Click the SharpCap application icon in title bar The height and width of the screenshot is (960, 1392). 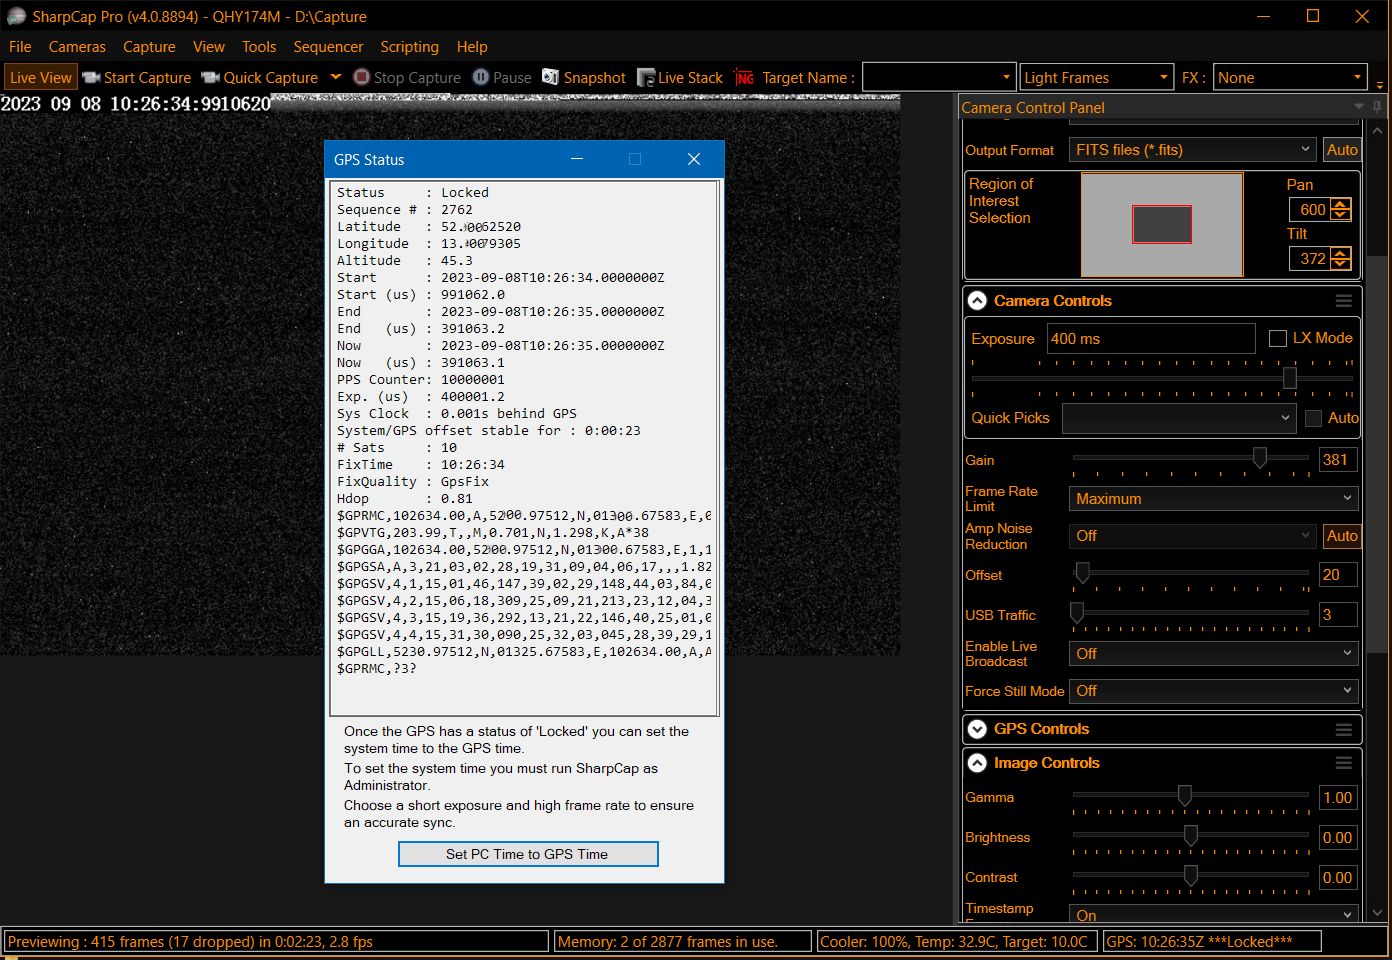pyautogui.click(x=16, y=16)
